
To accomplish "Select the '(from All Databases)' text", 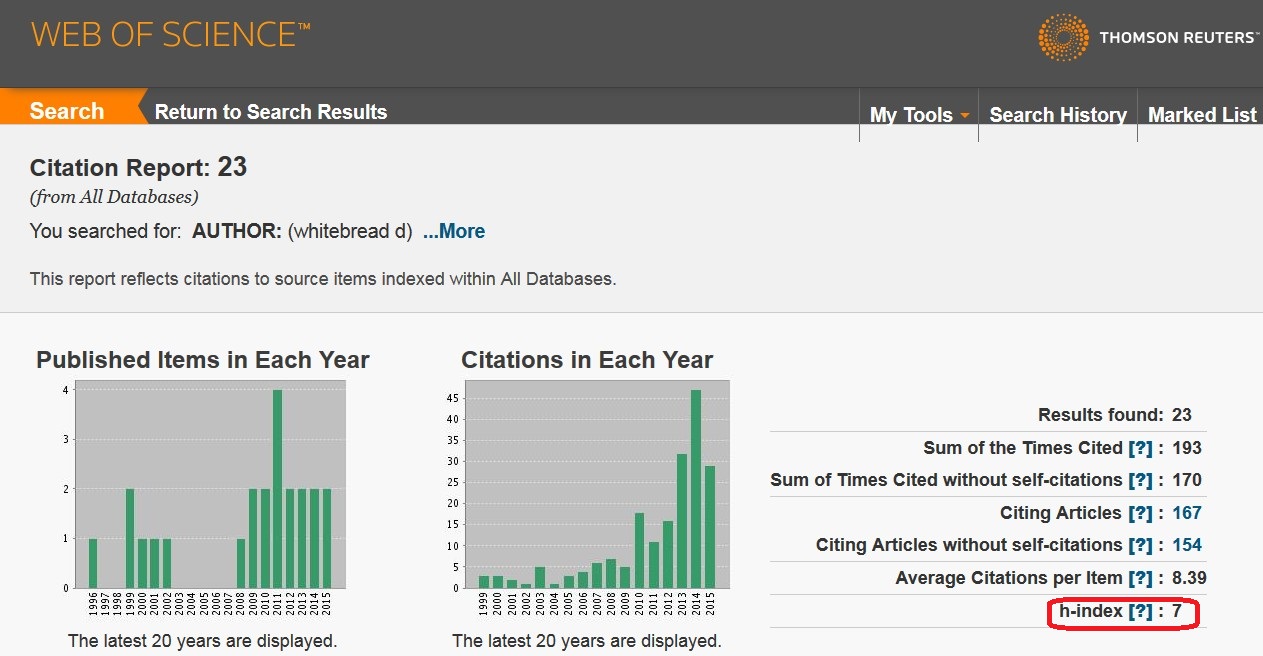I will tap(114, 197).
